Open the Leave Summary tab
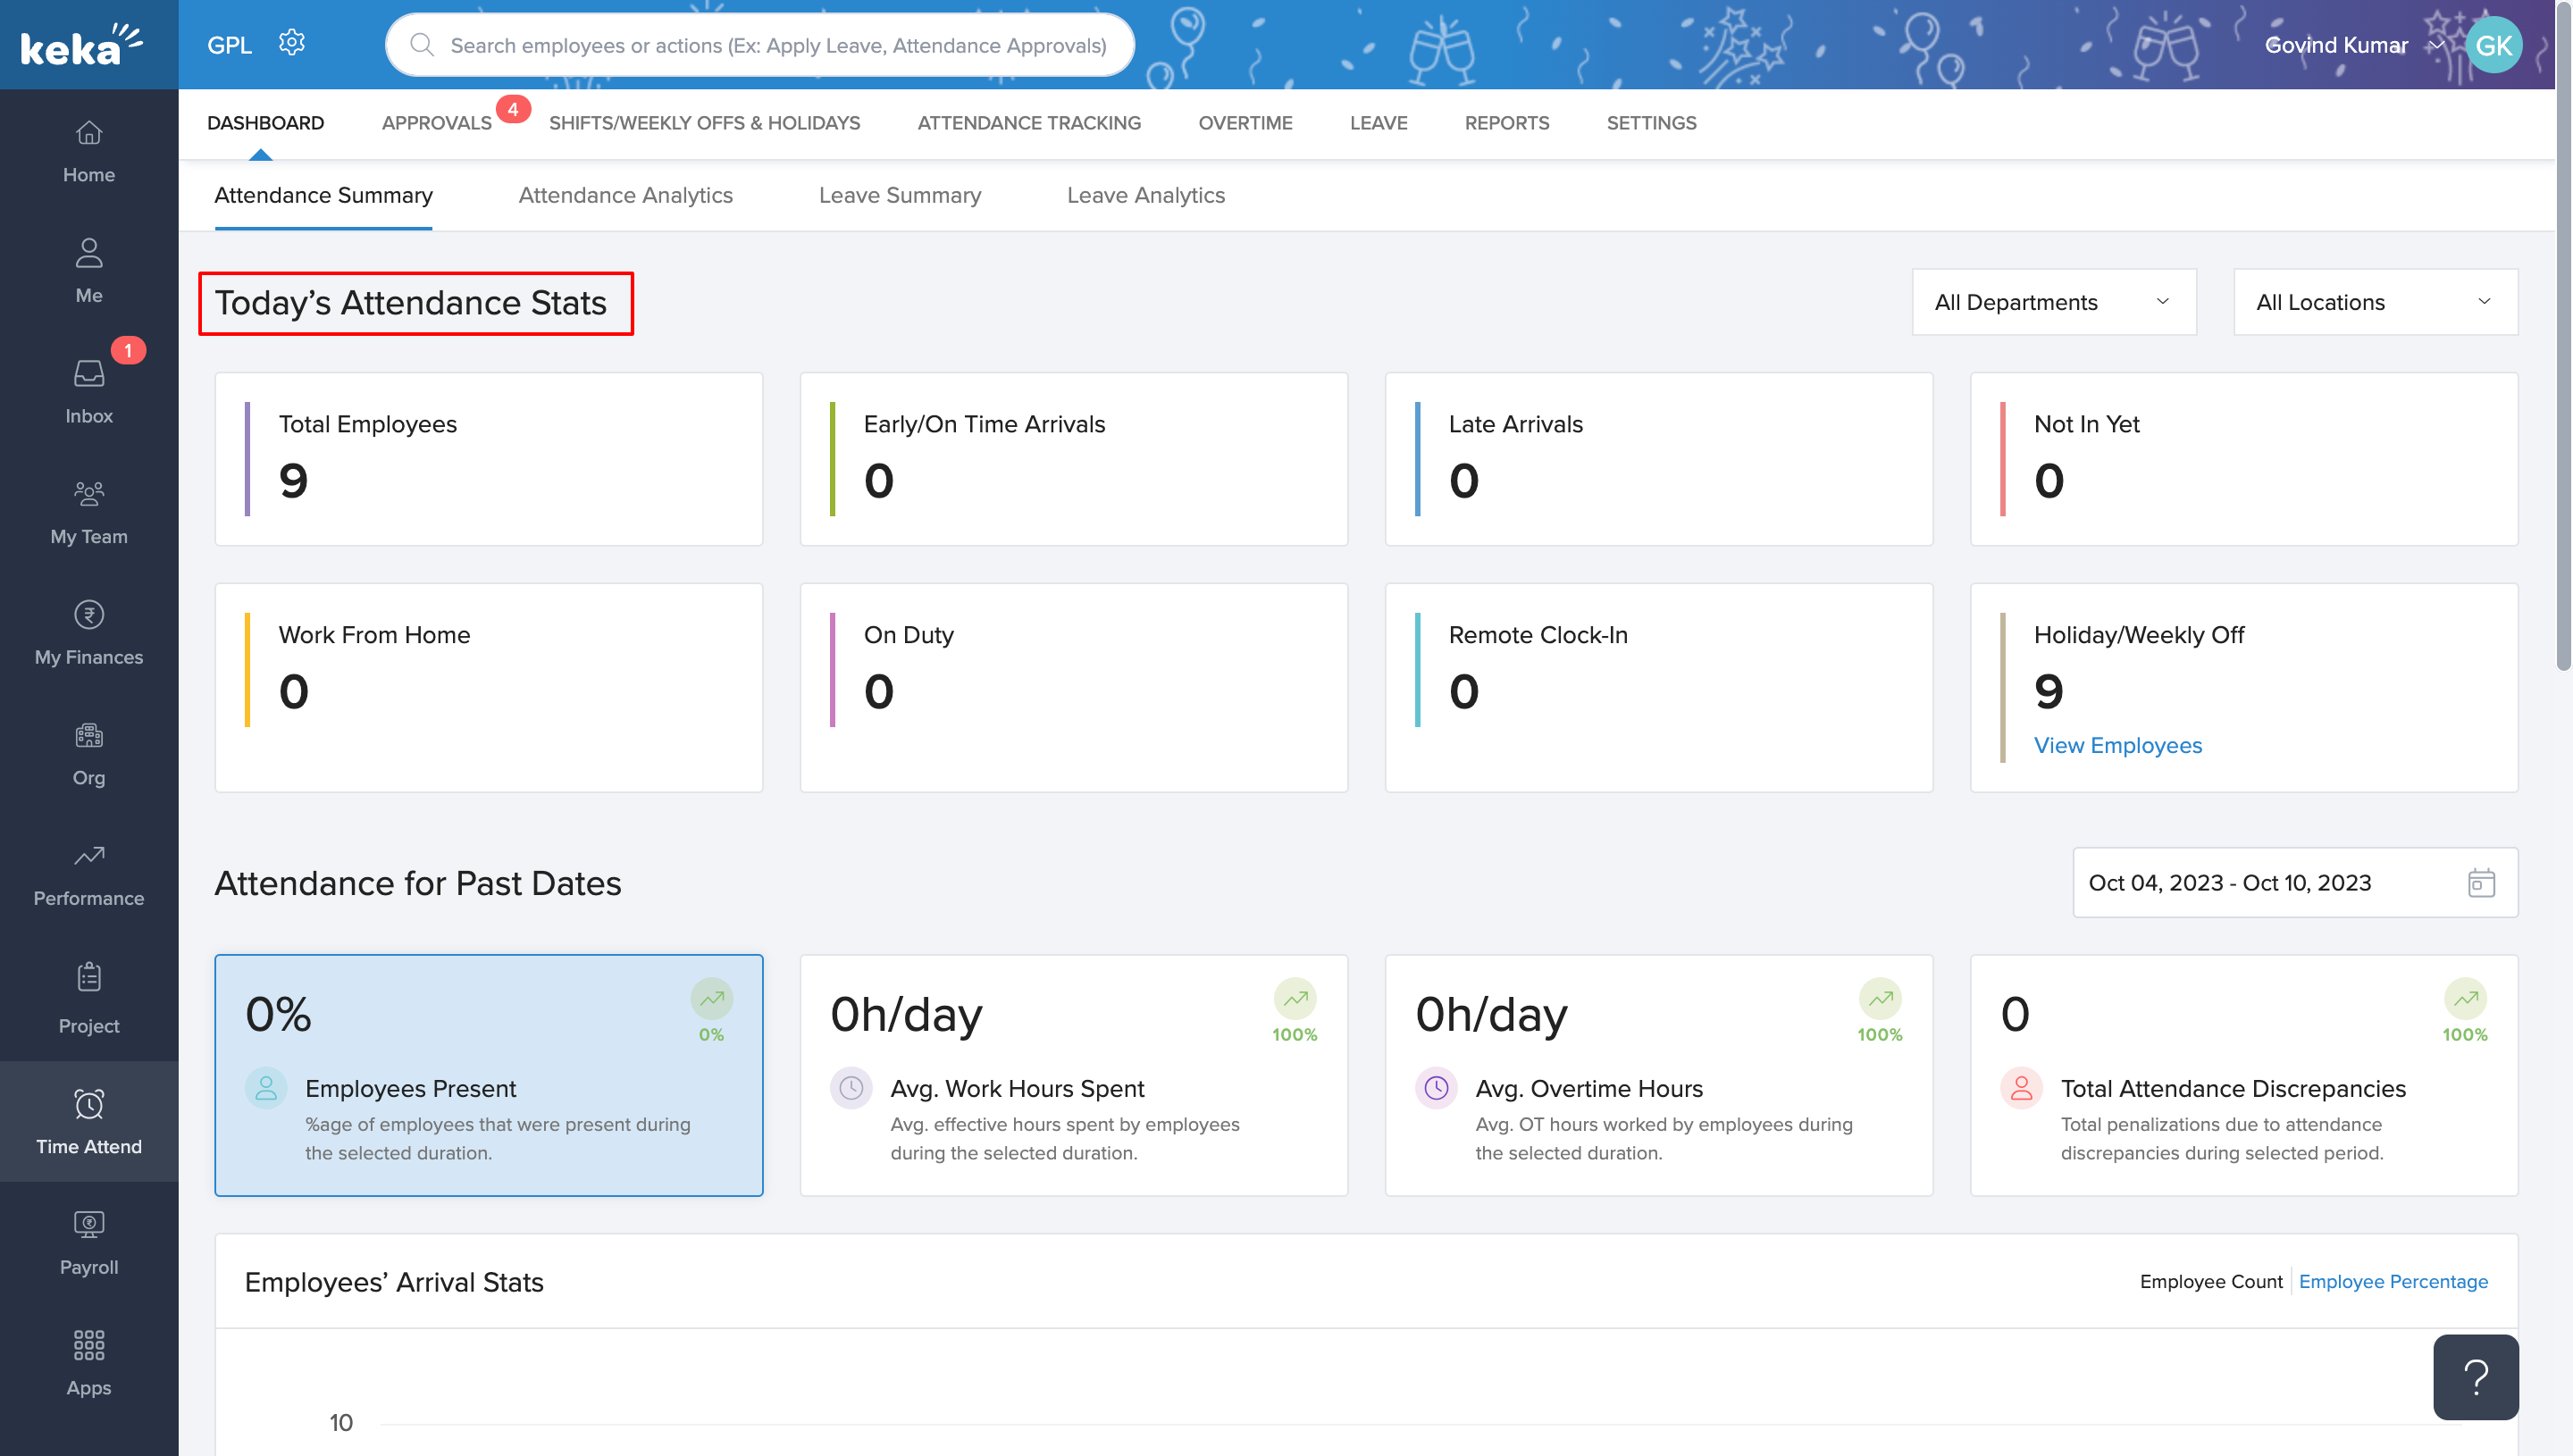Viewport: 2573px width, 1456px height. [x=899, y=195]
